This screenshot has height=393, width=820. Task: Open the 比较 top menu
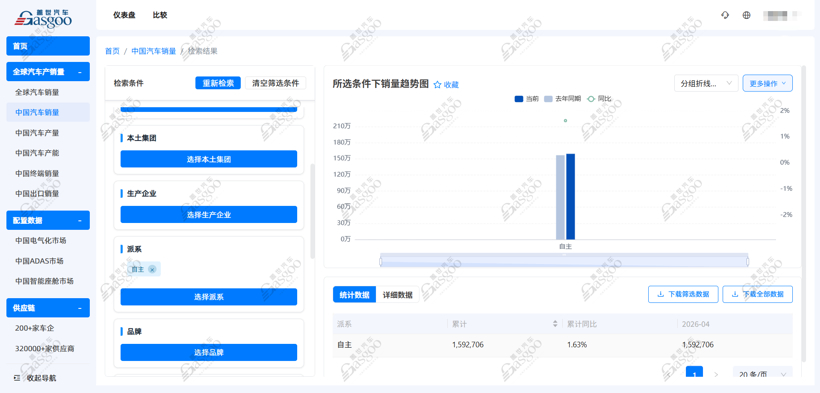160,15
